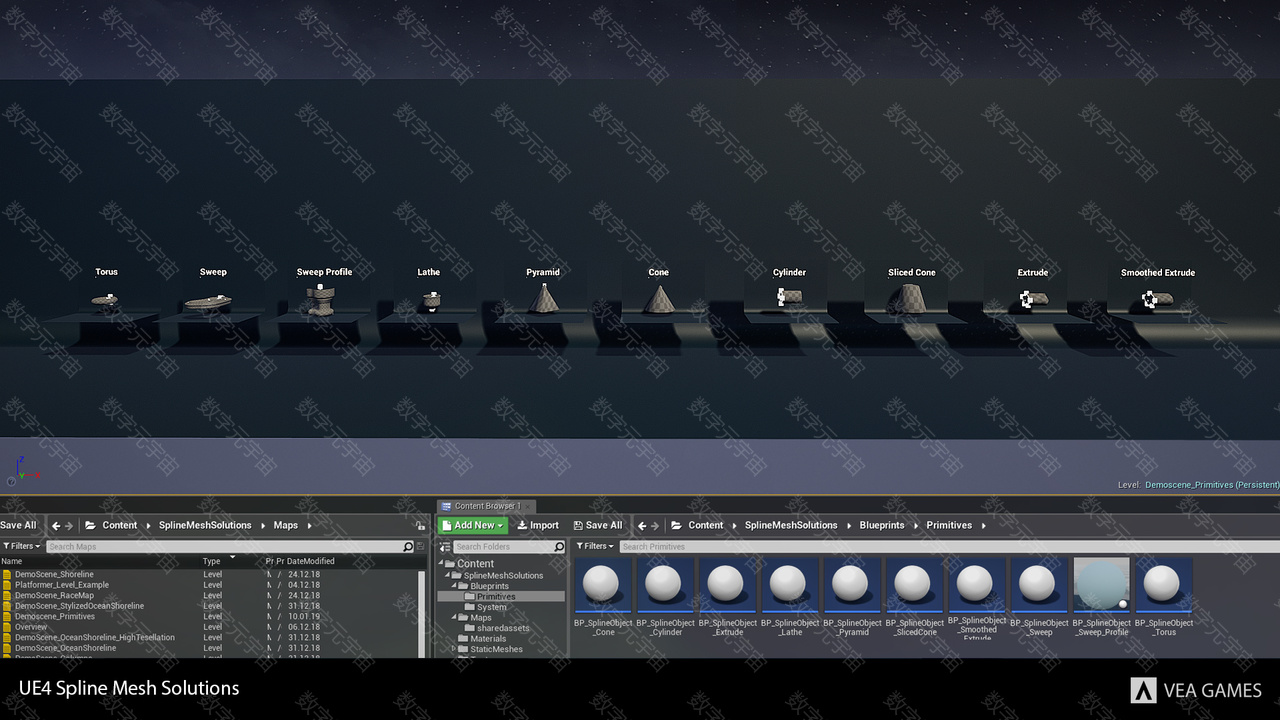The image size is (1280, 720).
Task: Select BP_SplineObject_Torus asset thumbnail
Action: (x=1163, y=585)
